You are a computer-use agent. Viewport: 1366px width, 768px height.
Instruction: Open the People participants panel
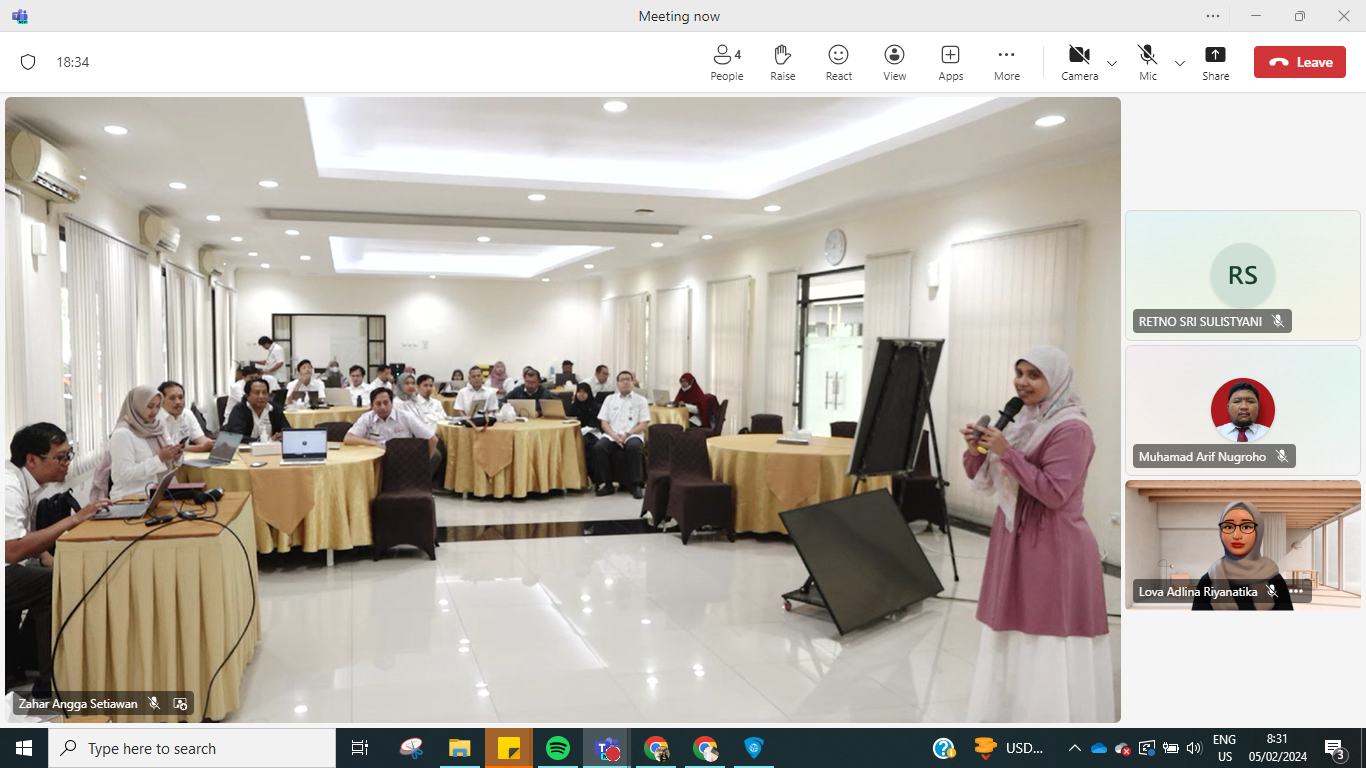726,62
